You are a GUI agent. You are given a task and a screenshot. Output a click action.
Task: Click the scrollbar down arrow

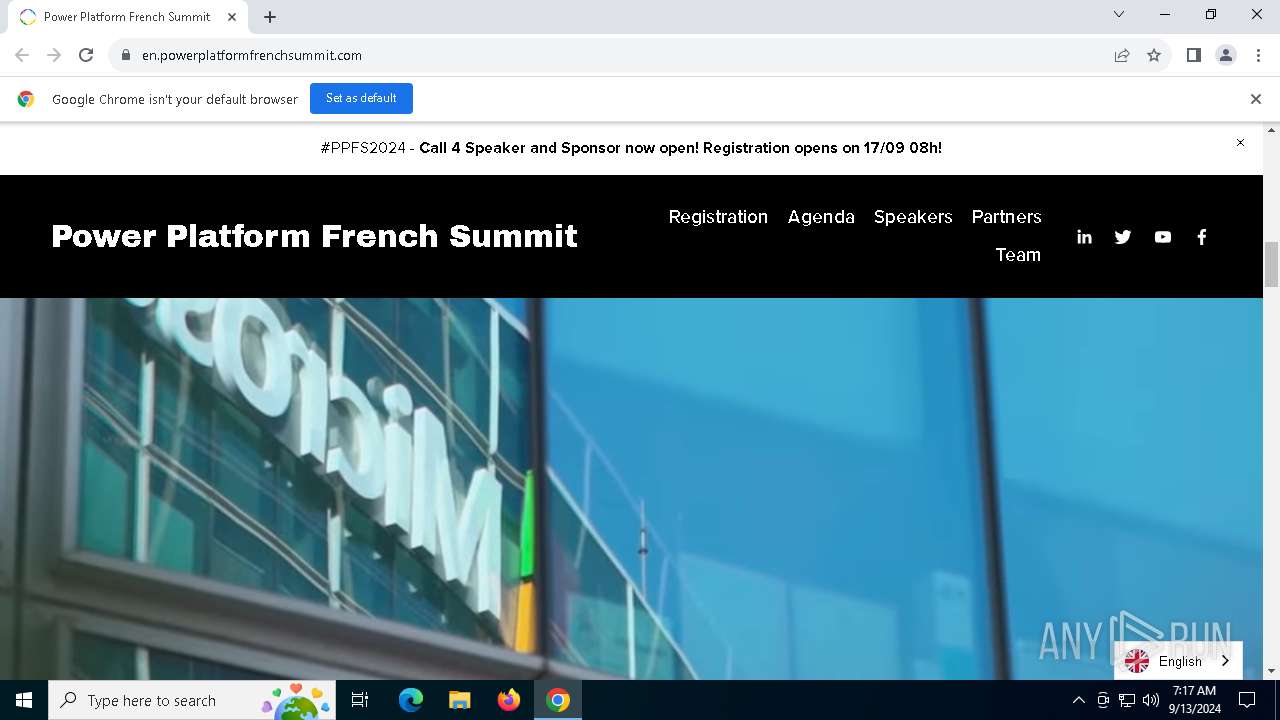tap(1272, 671)
